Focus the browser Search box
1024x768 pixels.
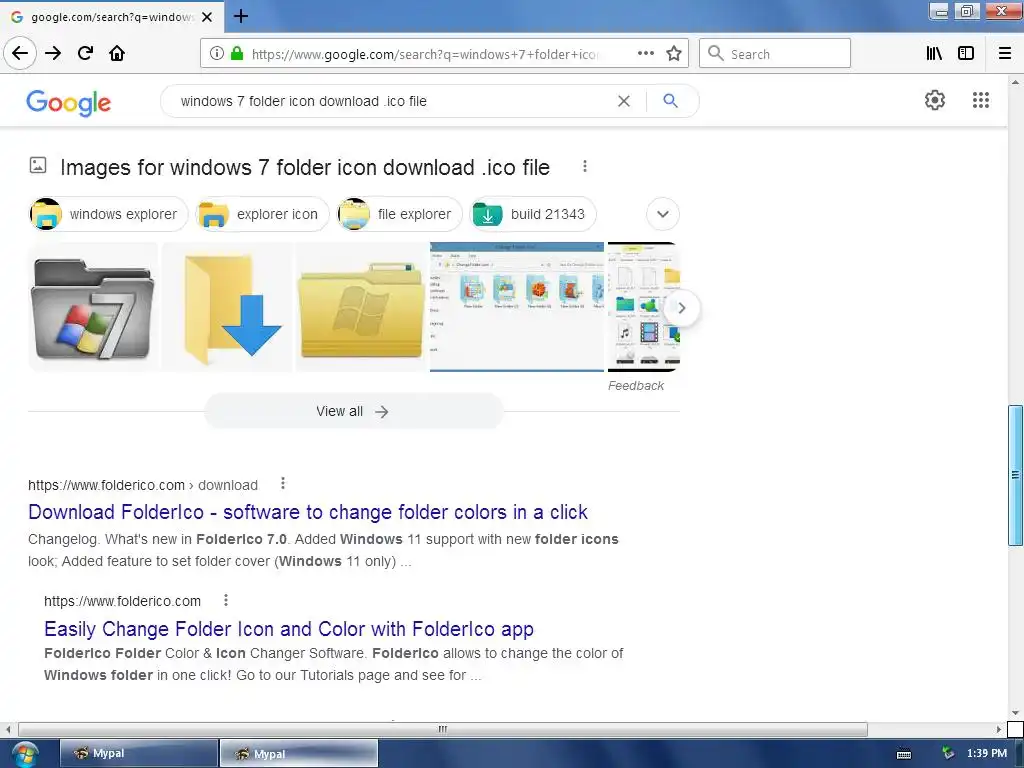775,54
